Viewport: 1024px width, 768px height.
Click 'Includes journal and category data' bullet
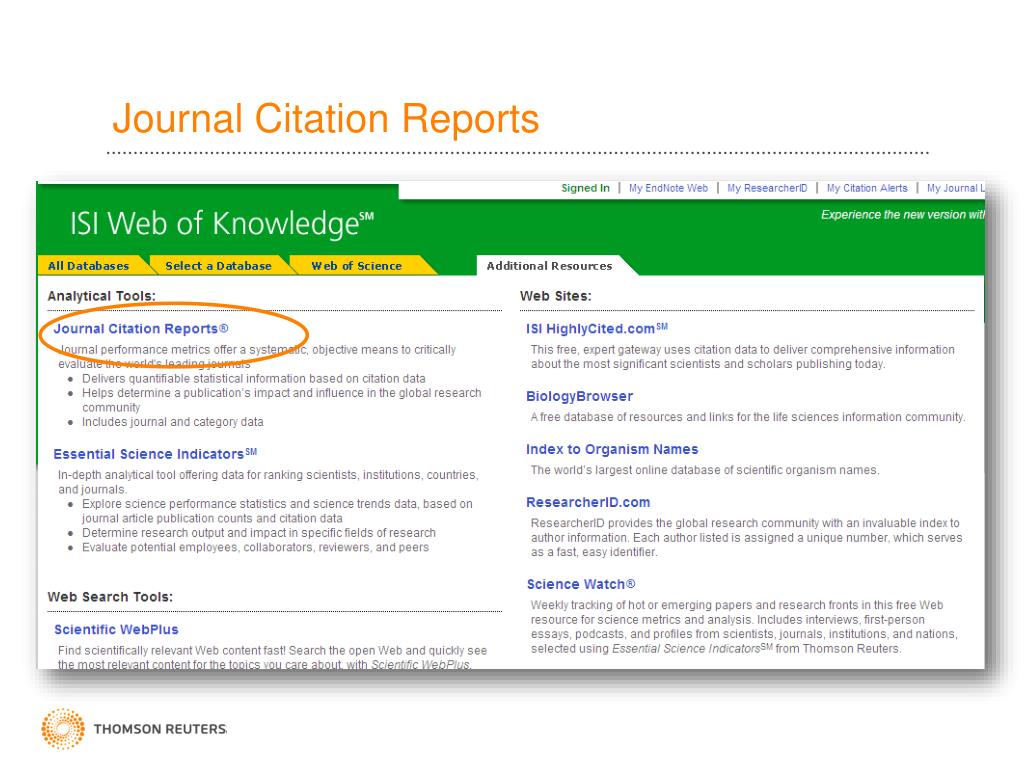(x=172, y=422)
